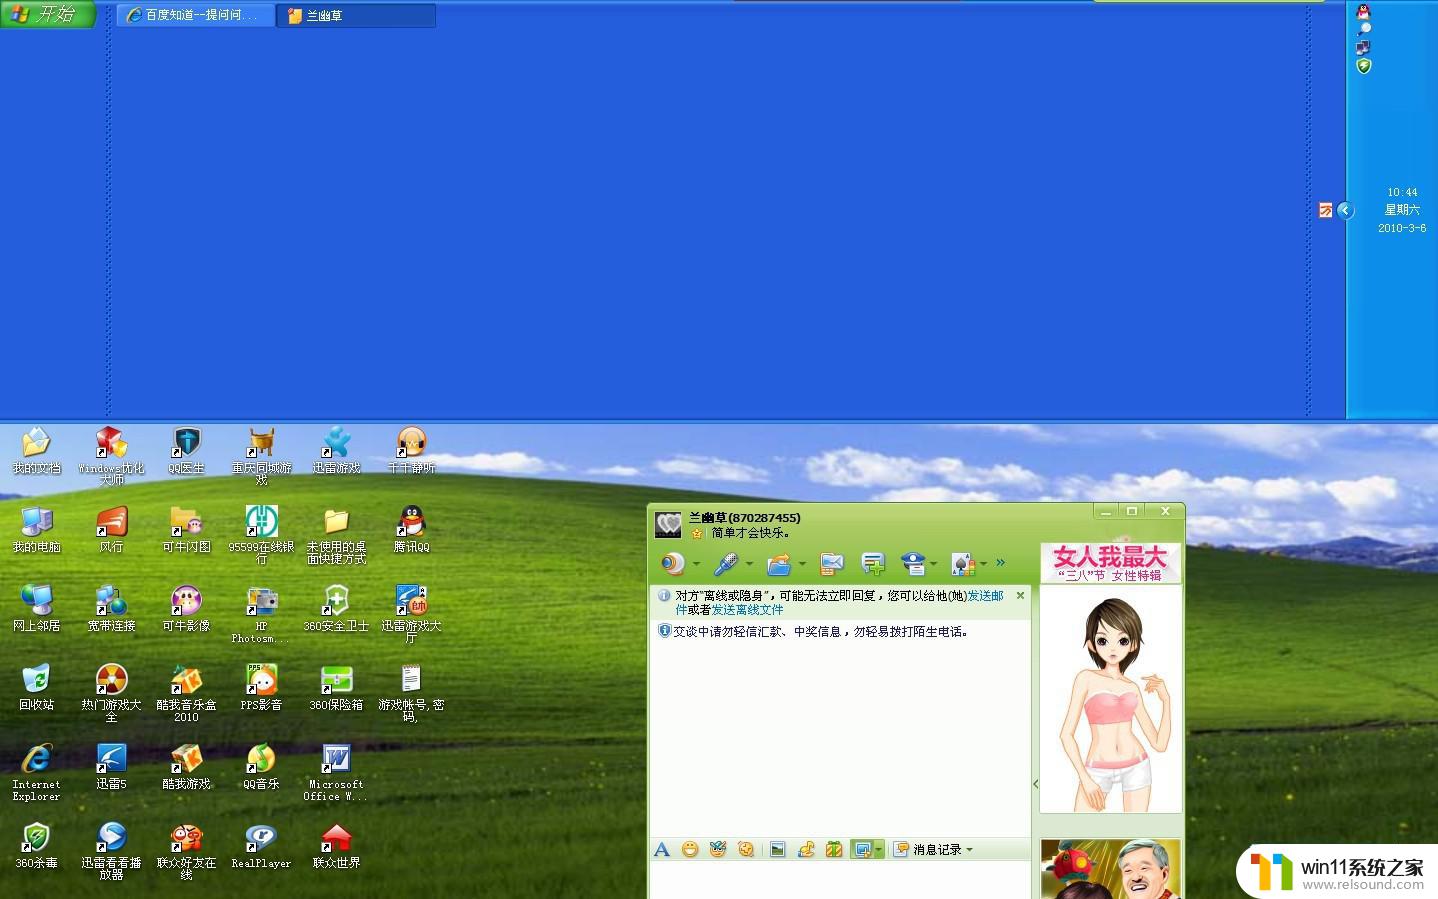The height and width of the screenshot is (899, 1438).
Task: Click QQ penguin tray icon
Action: pyautogui.click(x=1363, y=12)
